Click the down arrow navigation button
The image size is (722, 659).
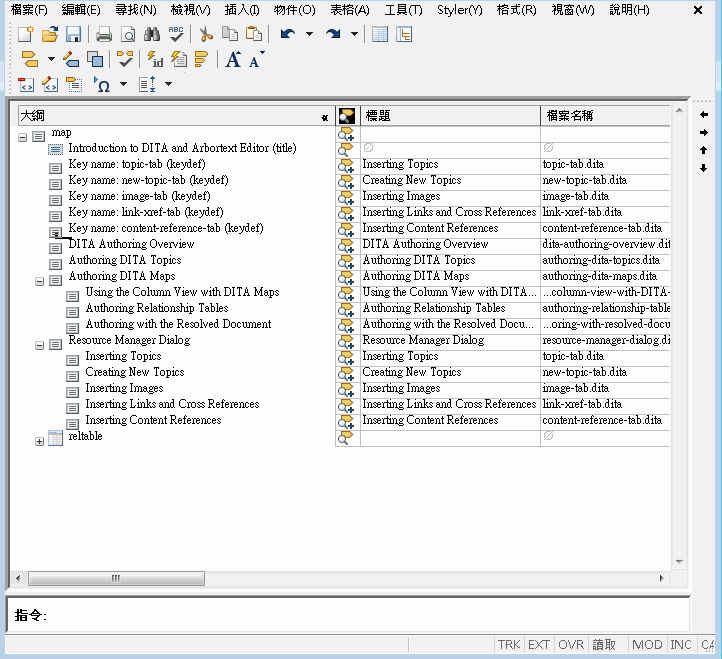704,168
